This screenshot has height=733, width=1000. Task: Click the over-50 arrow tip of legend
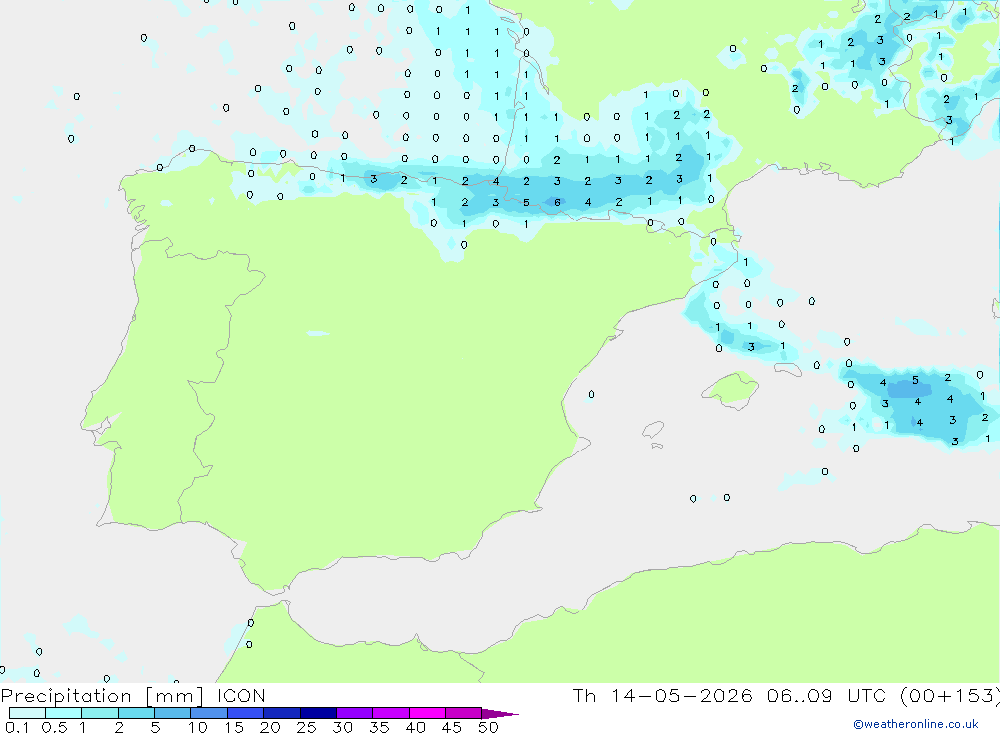499,714
